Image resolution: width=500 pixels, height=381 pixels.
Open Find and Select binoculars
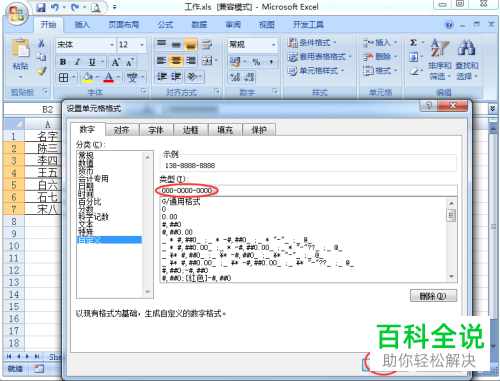(x=467, y=59)
